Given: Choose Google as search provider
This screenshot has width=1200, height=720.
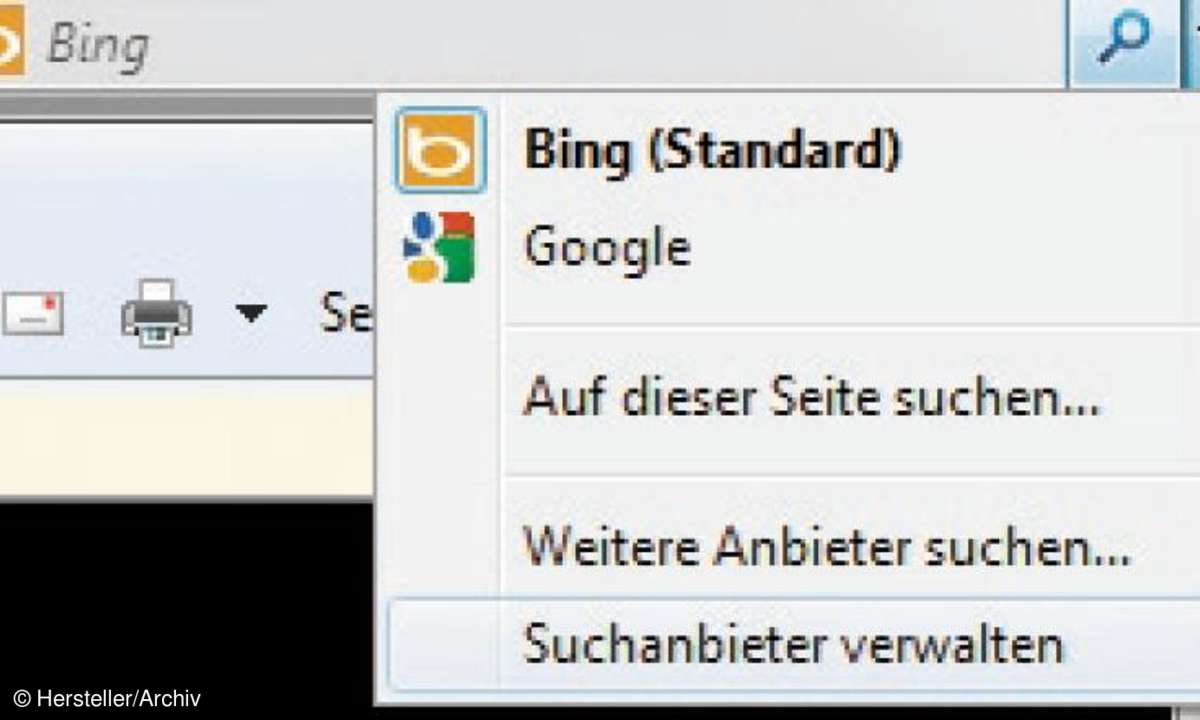Looking at the screenshot, I should (x=607, y=247).
